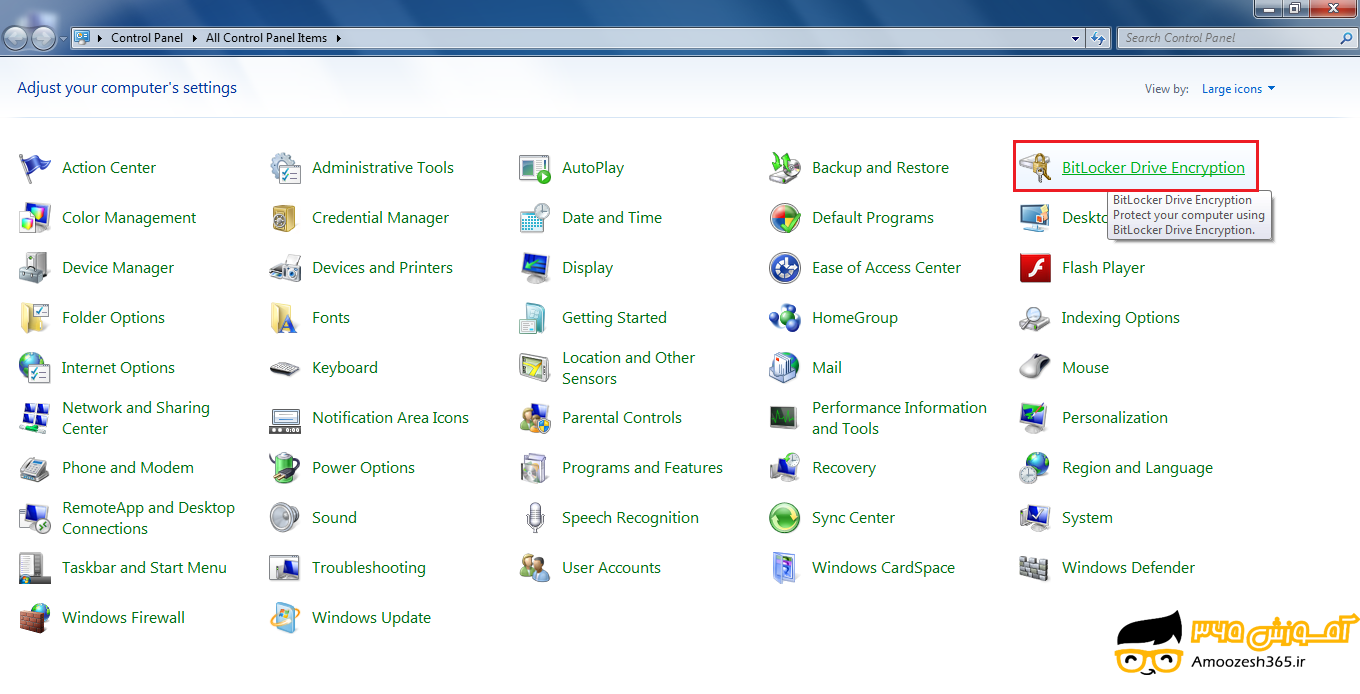Open Taskbar and Start Menu link
Image resolution: width=1360 pixels, height=694 pixels.
pos(144,568)
